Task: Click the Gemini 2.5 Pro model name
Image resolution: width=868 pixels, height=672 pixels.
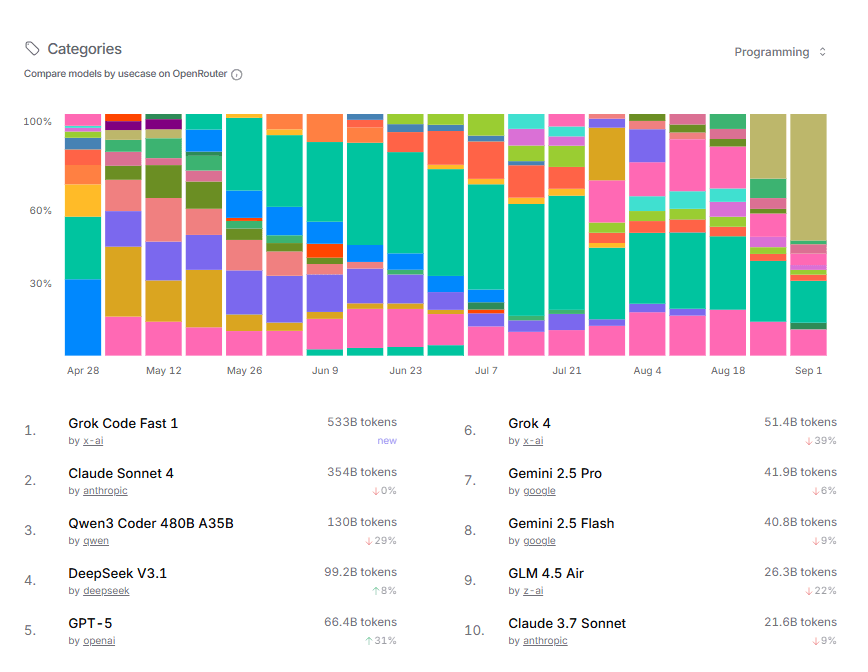Action: (555, 473)
